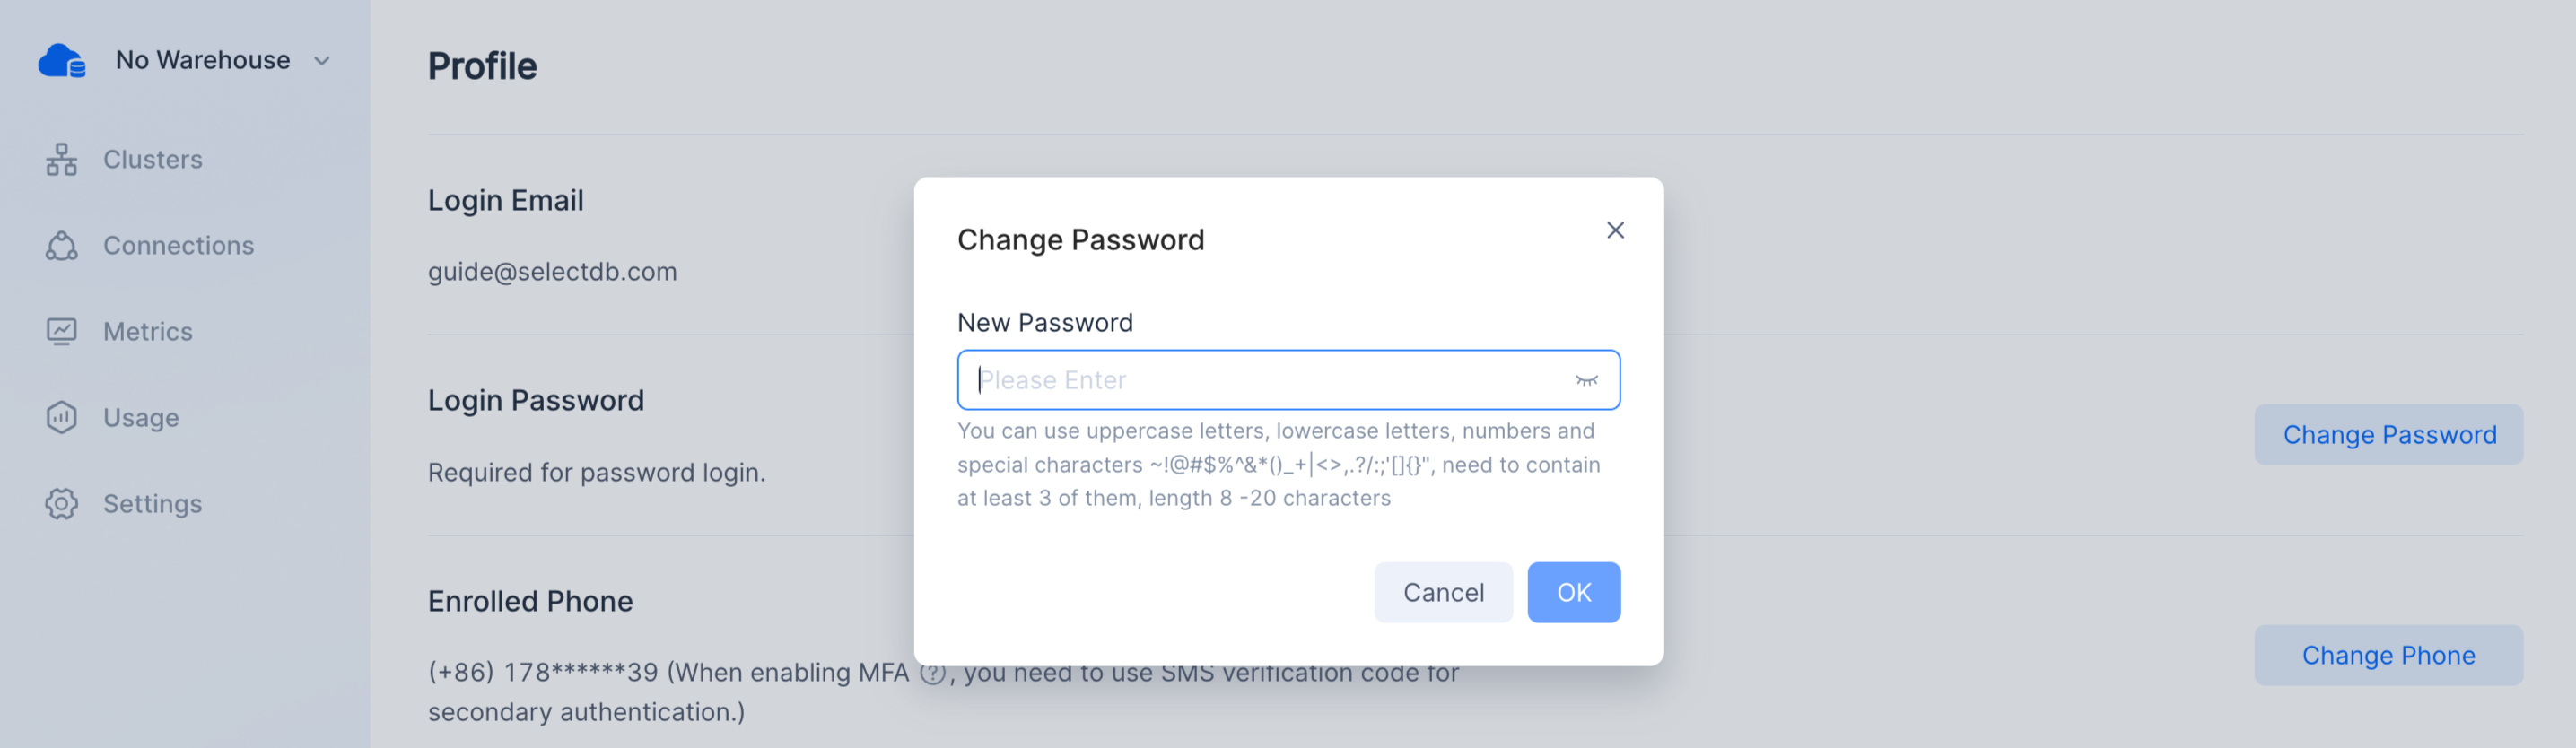The height and width of the screenshot is (748, 2576).
Task: Go to Connections page
Action: (179, 245)
